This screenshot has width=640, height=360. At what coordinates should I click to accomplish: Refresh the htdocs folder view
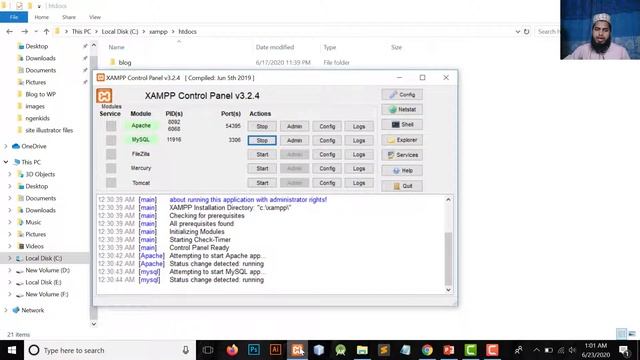527,31
